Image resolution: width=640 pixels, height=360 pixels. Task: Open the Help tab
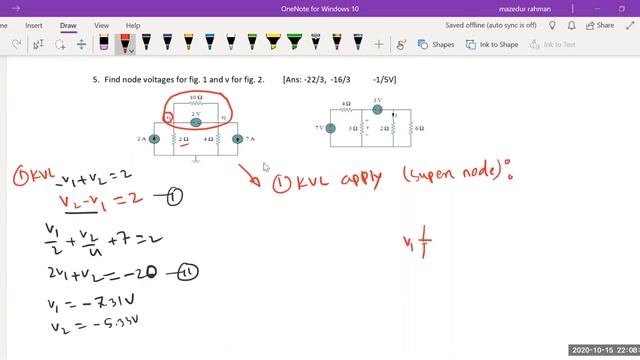[x=133, y=25]
